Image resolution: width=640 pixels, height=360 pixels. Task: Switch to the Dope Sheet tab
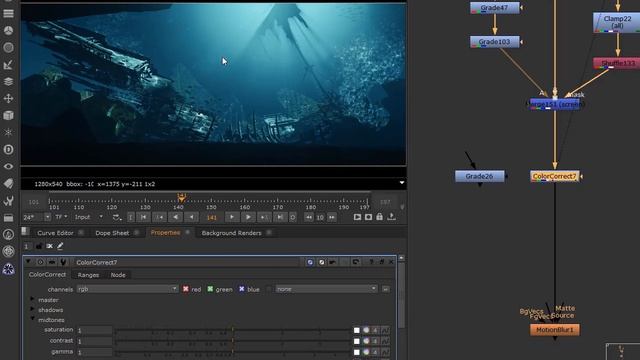(112, 233)
